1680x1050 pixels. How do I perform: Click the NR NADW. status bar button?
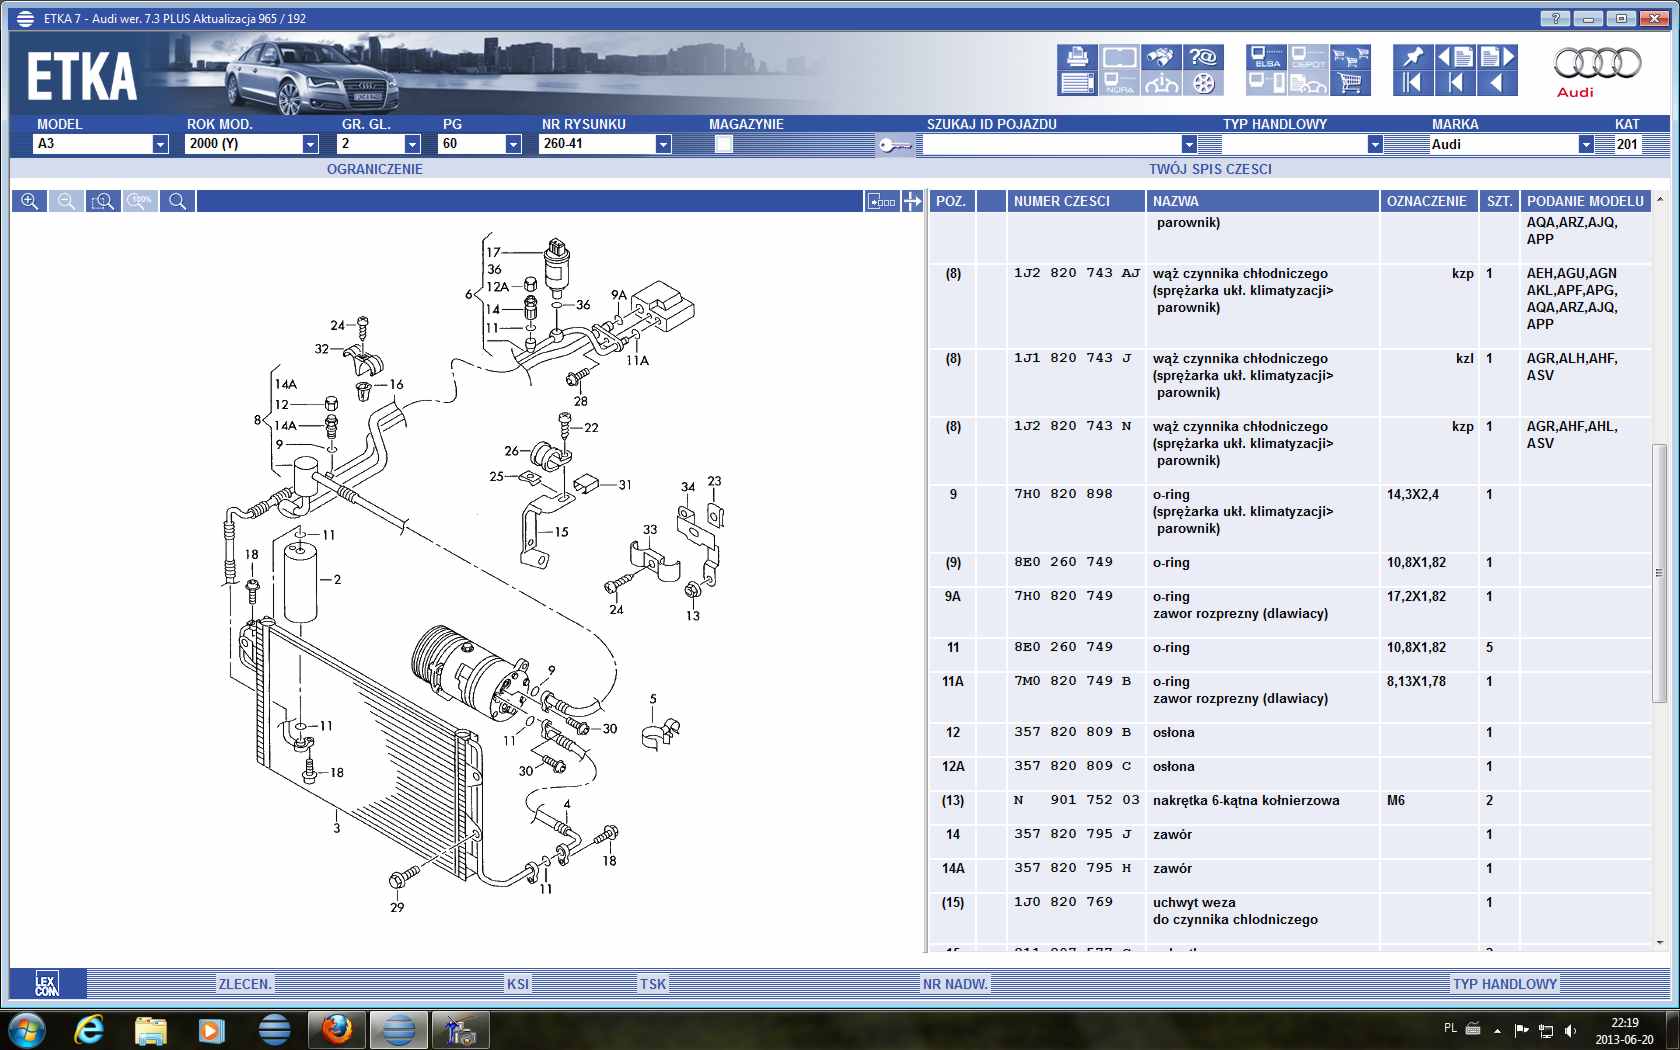(955, 984)
